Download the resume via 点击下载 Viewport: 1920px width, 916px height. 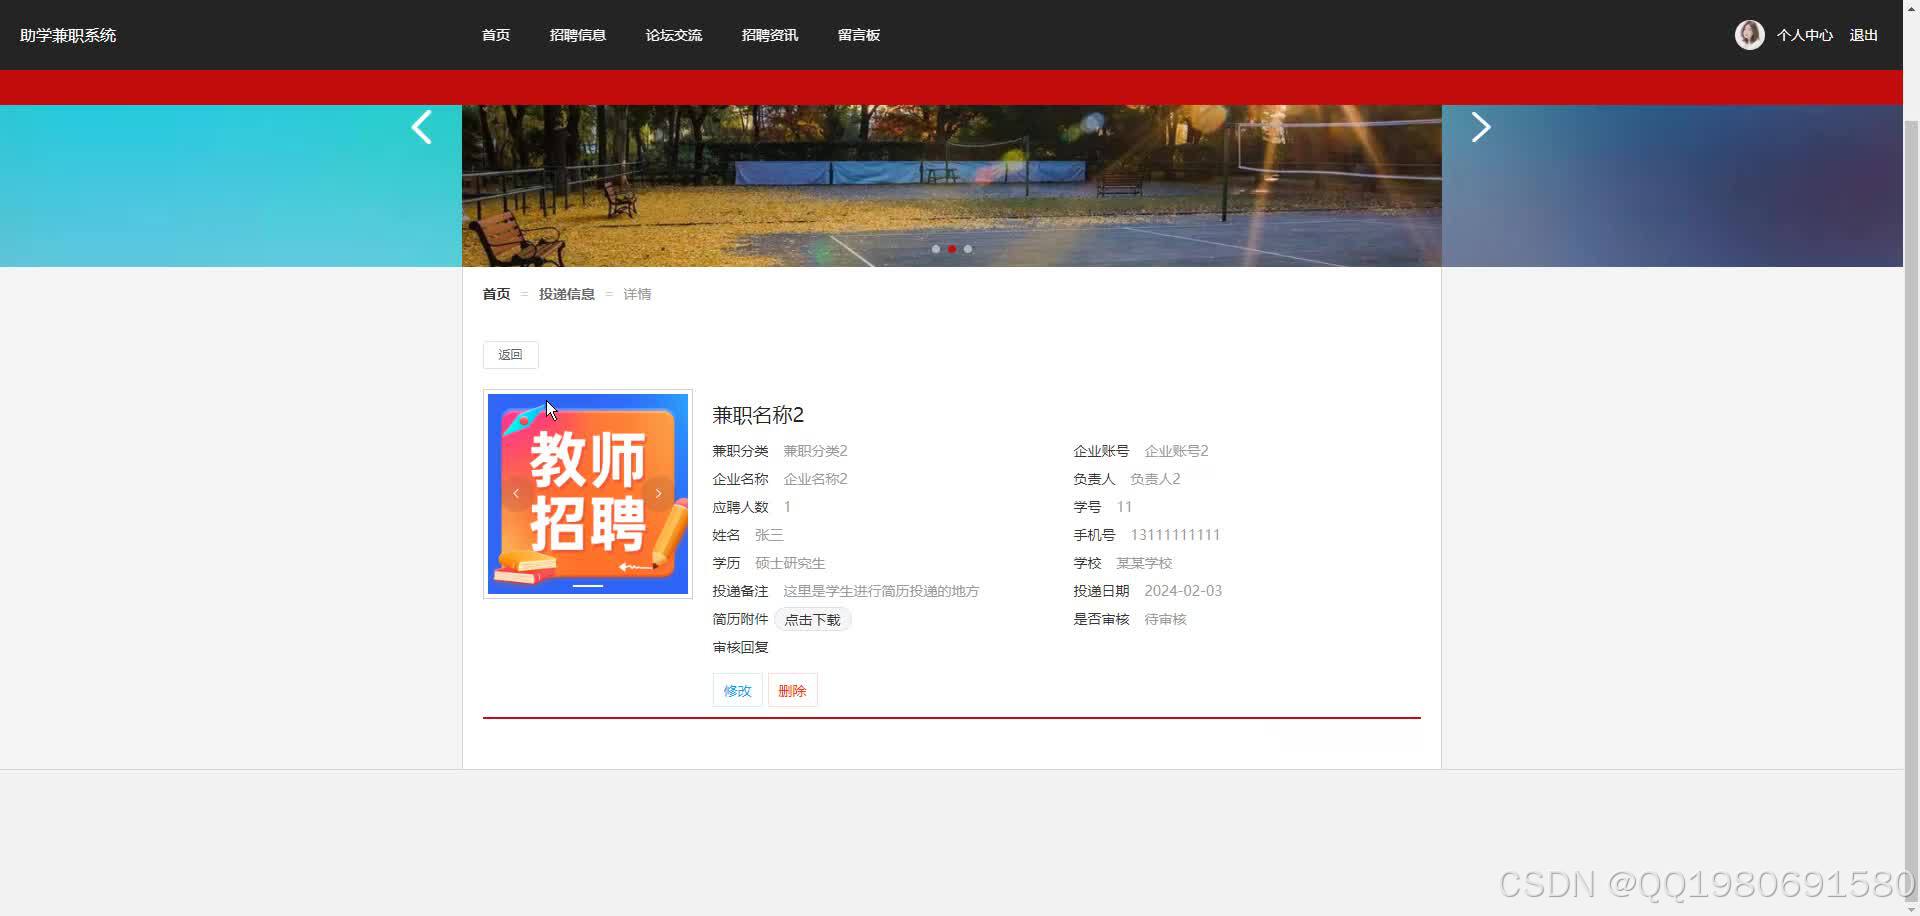812,619
